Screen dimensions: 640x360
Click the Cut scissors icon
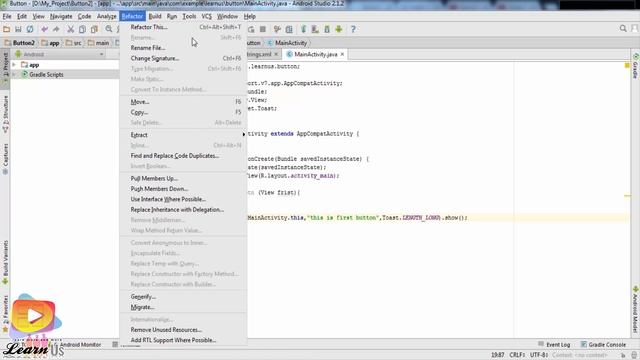[x=71, y=29]
